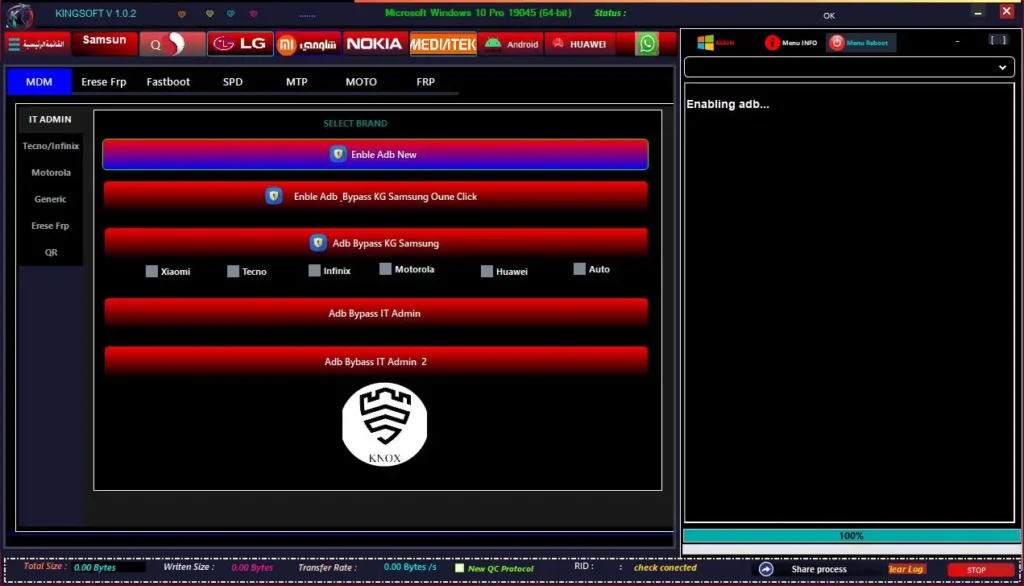
Task: Select Motorola in the sidebar
Action: click(x=50, y=172)
